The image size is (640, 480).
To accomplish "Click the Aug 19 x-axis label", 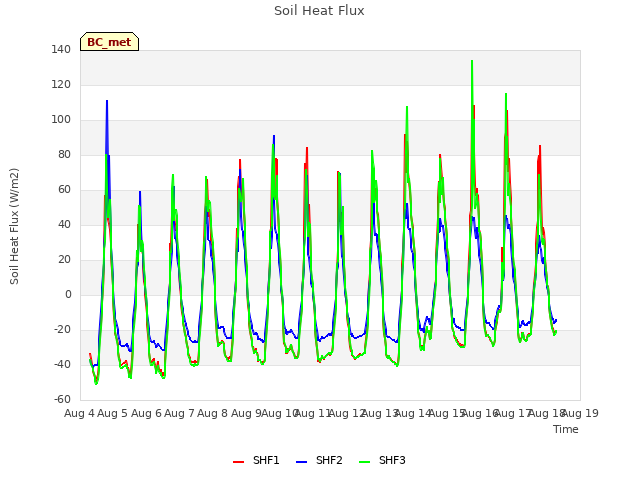I will pyautogui.click(x=581, y=413).
